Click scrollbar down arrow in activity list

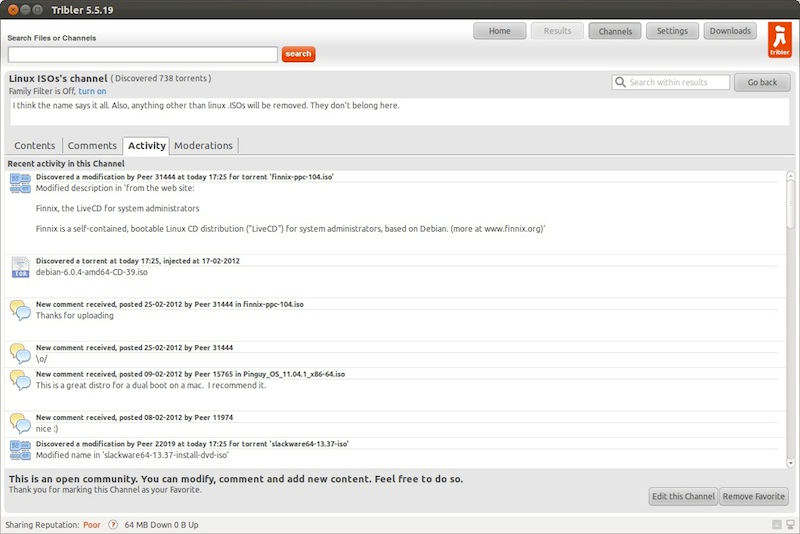[790, 463]
